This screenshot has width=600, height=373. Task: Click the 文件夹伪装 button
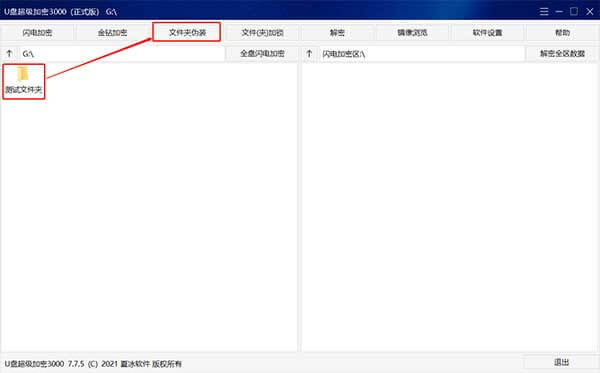click(187, 33)
